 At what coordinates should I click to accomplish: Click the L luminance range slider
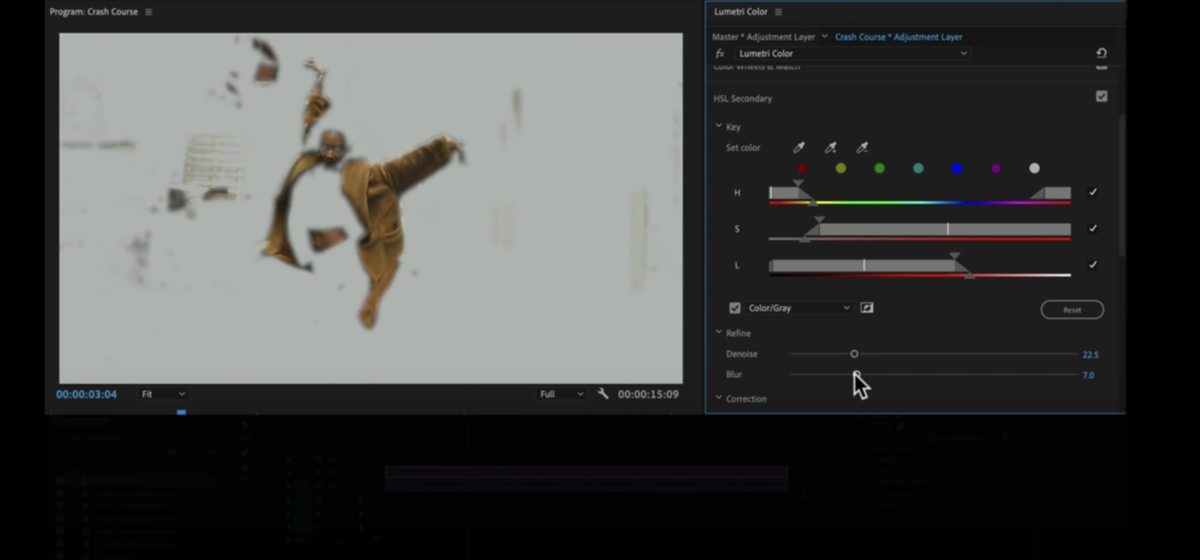[920, 266]
